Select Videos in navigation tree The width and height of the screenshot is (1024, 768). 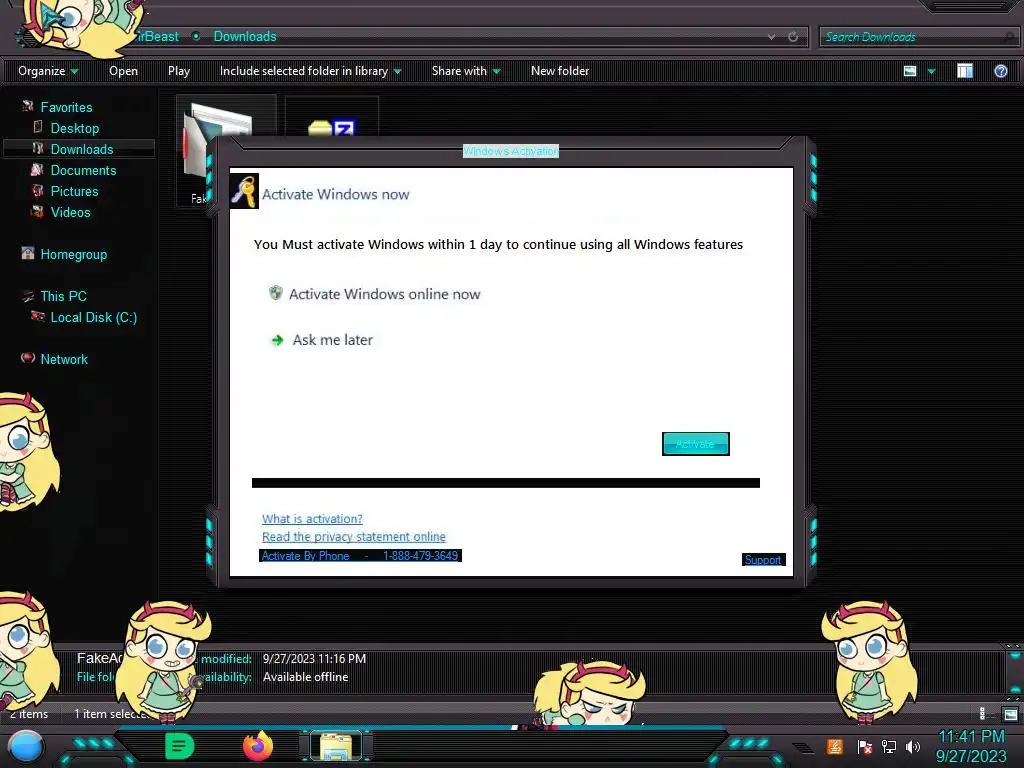coord(71,212)
